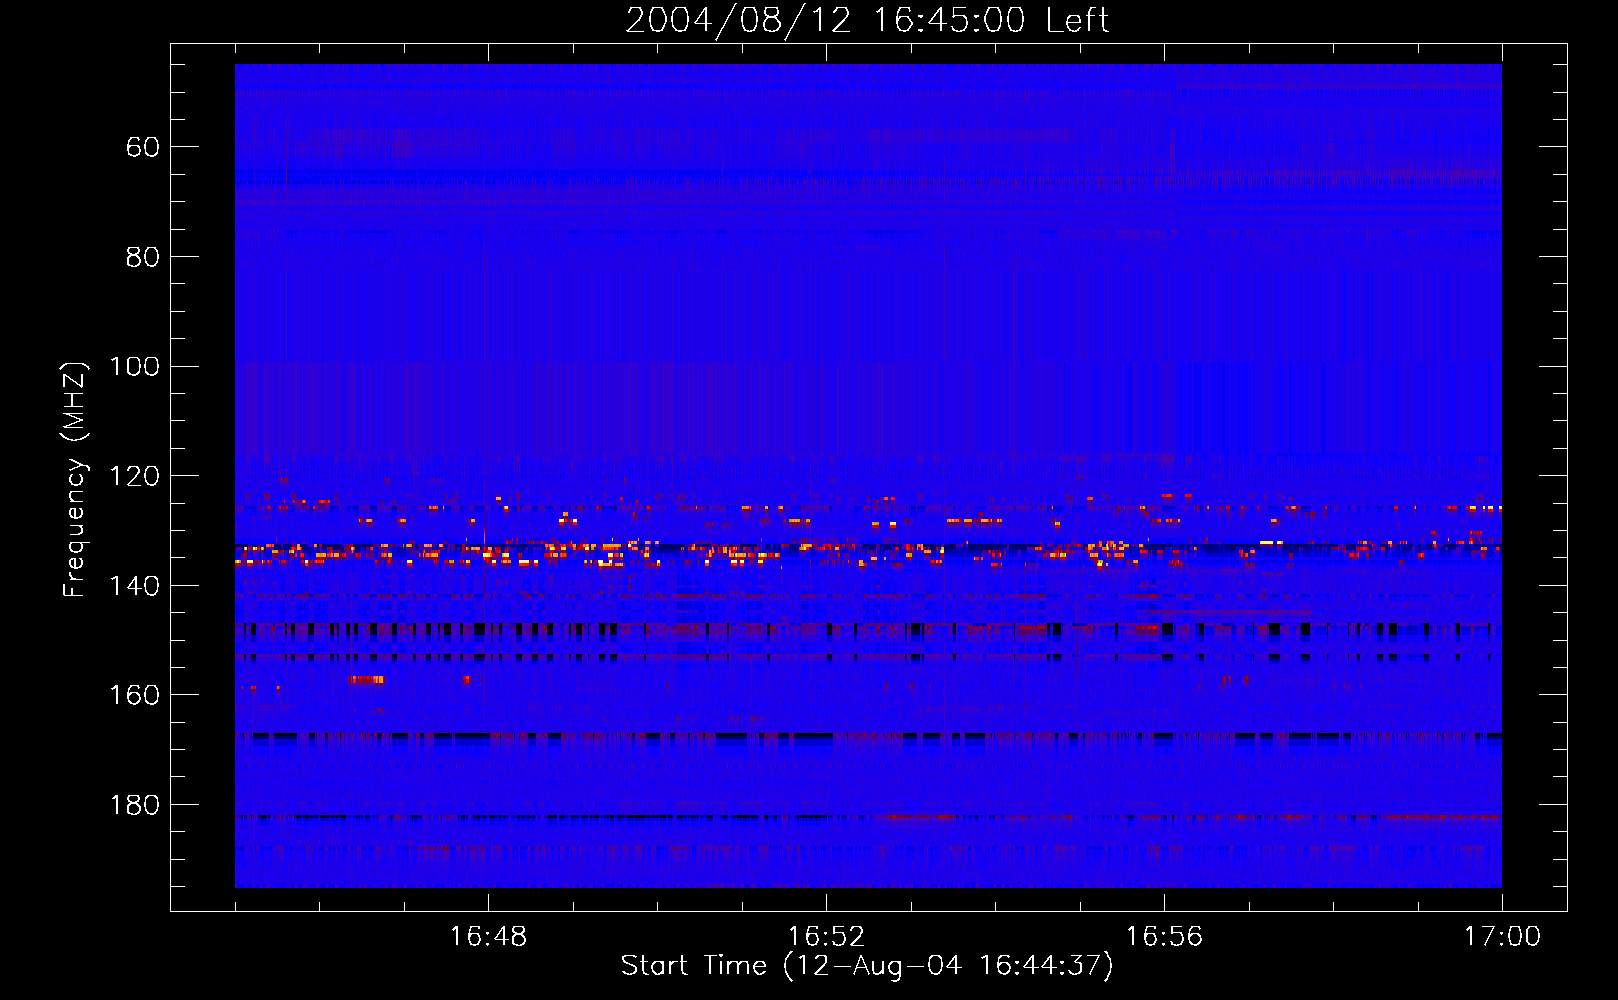This screenshot has height=1000, width=1618.
Task: Click the 'Frequency (MHZ)' axis label
Action: tap(75, 479)
